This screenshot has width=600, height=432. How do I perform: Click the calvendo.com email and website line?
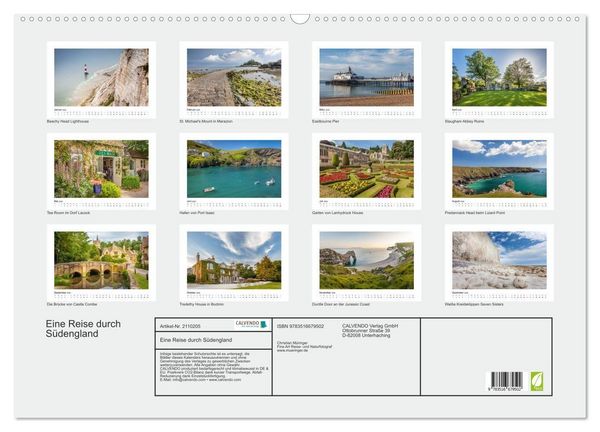pyautogui.click(x=201, y=380)
